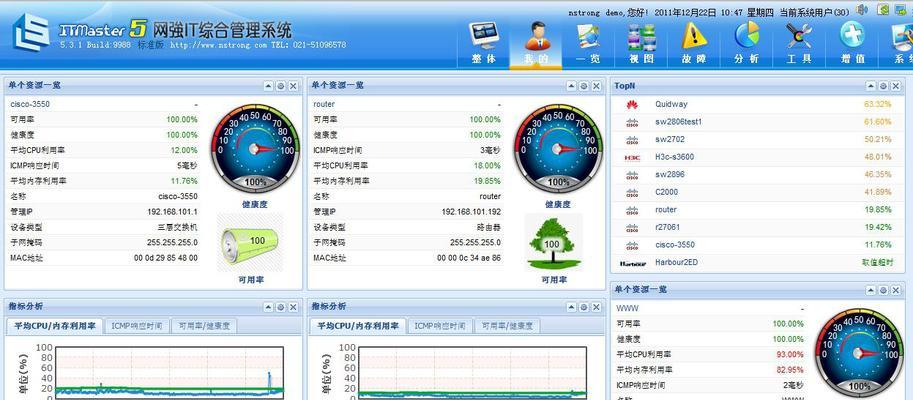Switch to 可用率/健康度 tab under router panel
913x400 pixels.
507,326
